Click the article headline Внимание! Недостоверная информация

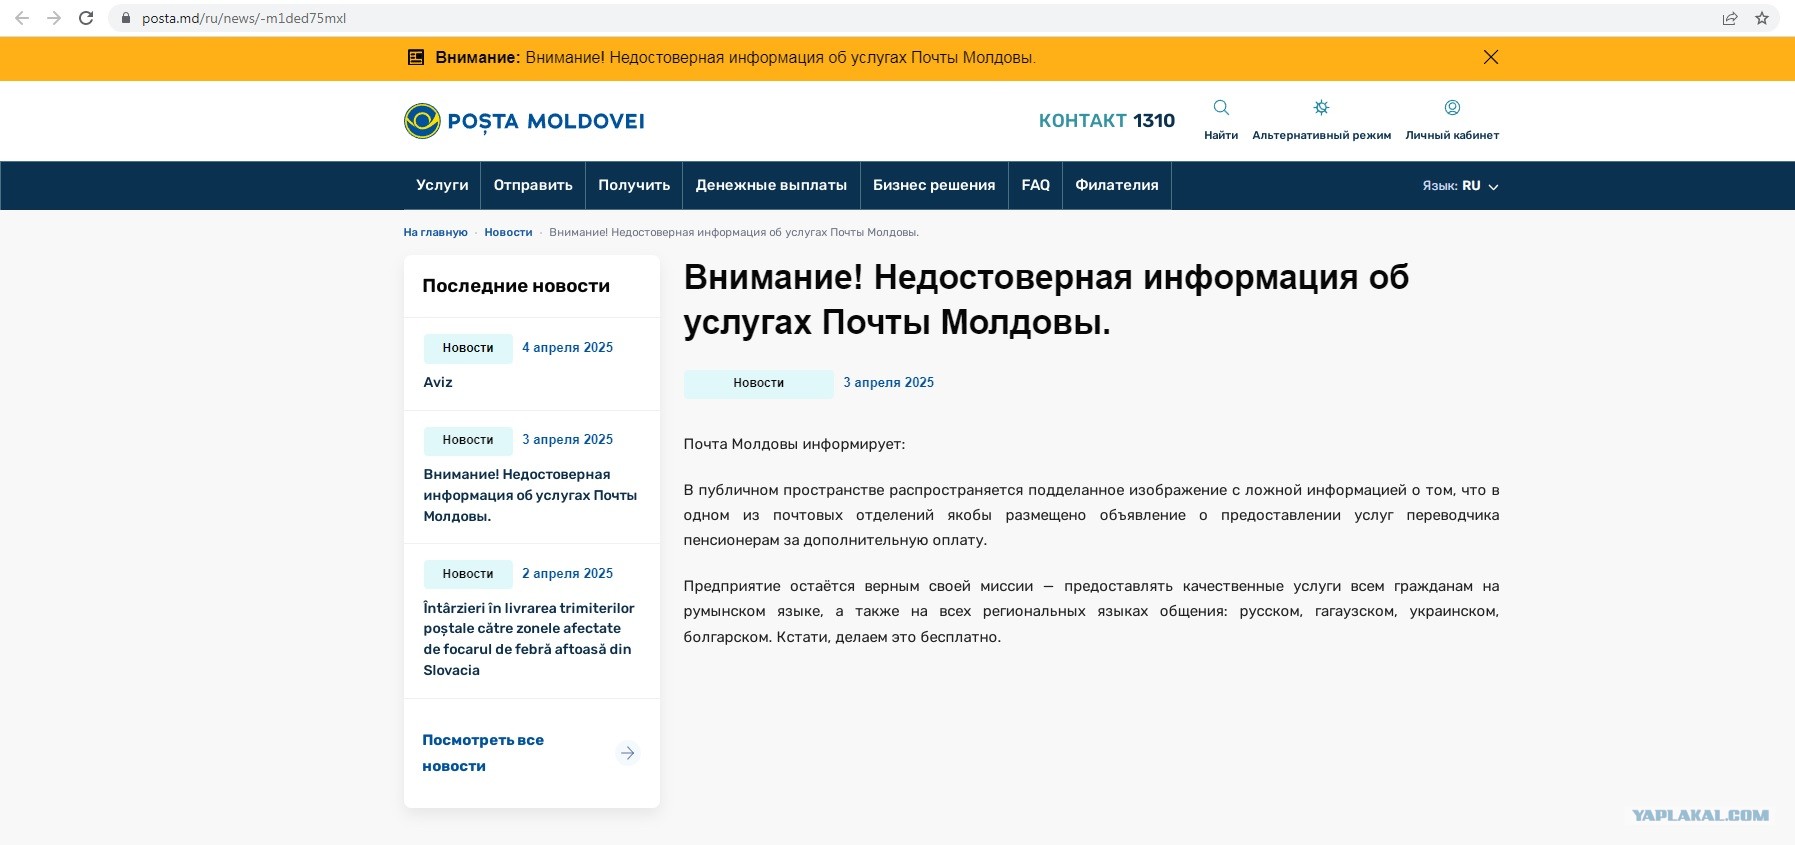click(x=1046, y=299)
